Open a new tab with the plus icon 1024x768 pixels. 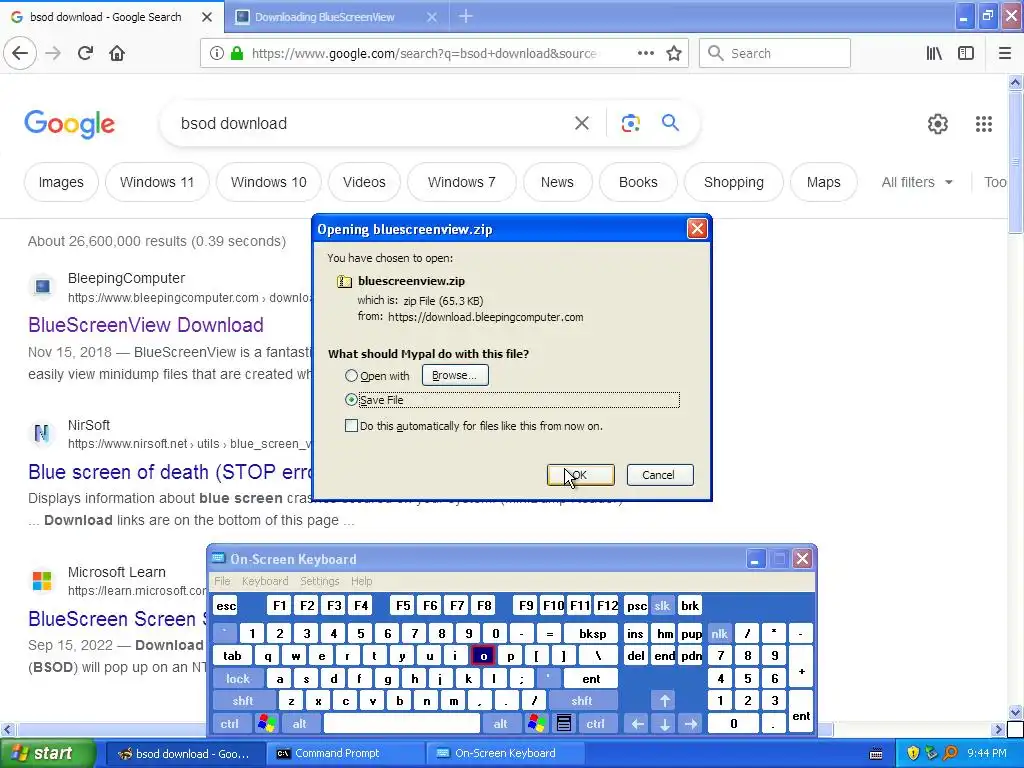tap(466, 16)
